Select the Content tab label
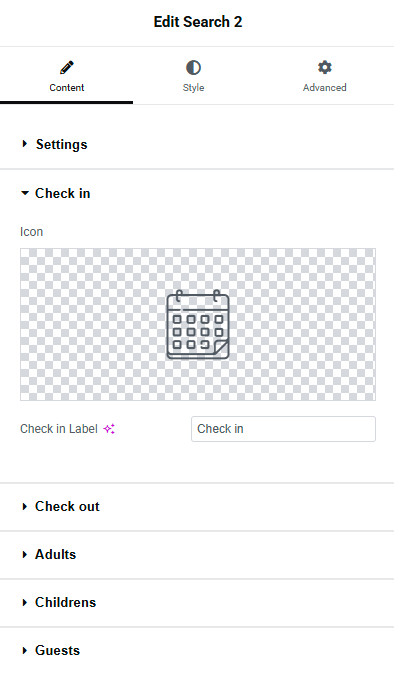 tap(67, 88)
